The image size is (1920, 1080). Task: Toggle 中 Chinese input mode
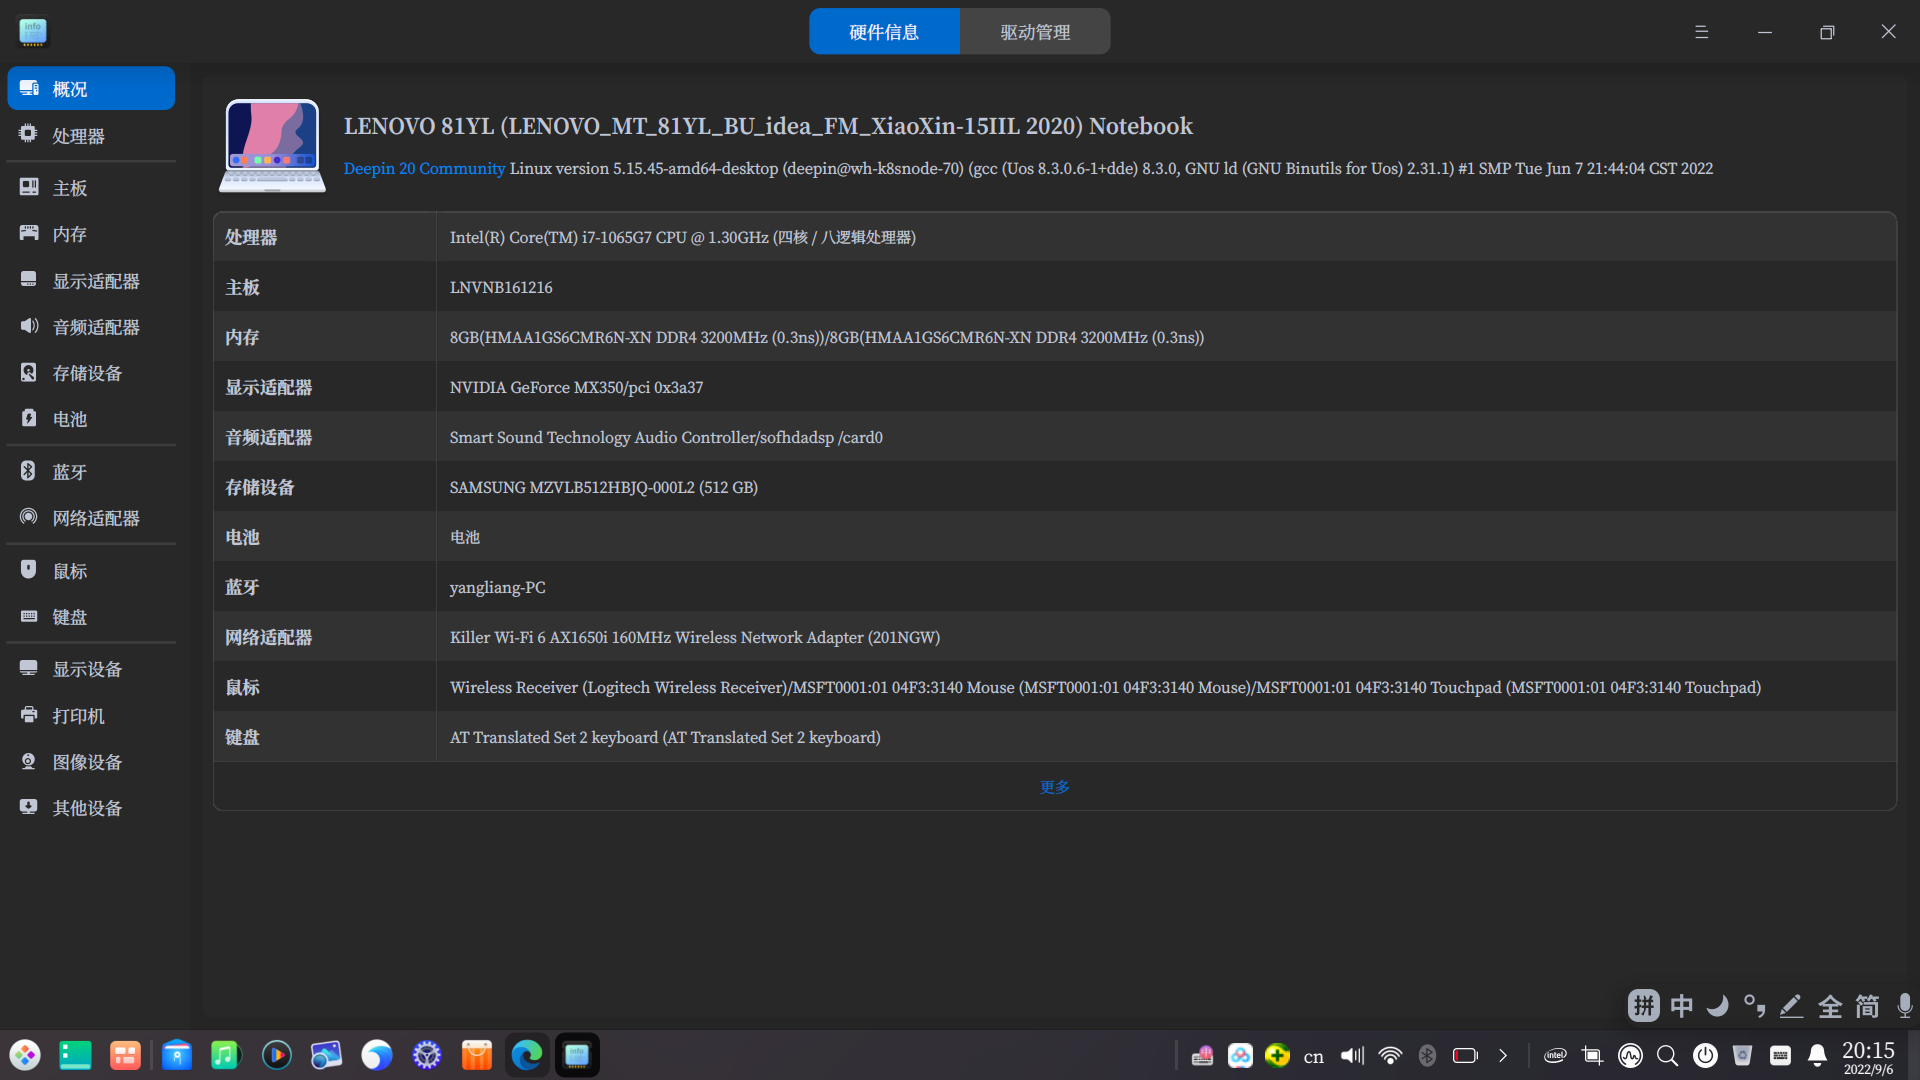click(1681, 1006)
